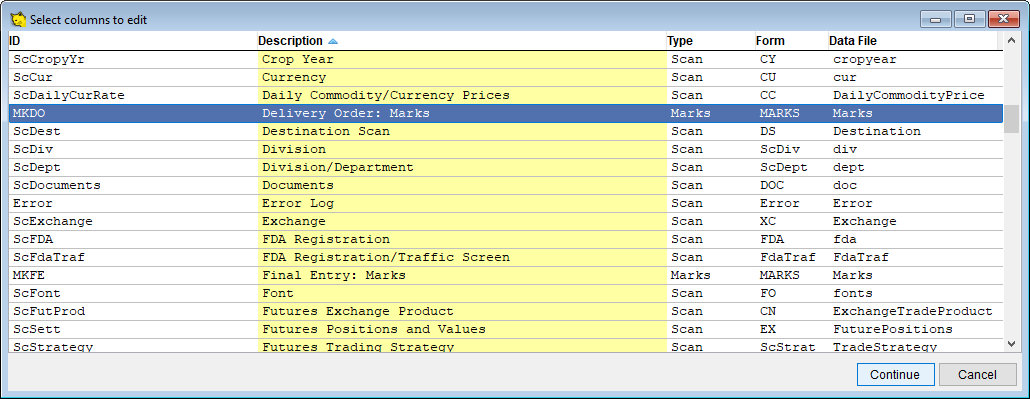Image resolution: width=1030 pixels, height=399 pixels.
Task: Click the TradeStrategy data file cell
Action: point(915,346)
